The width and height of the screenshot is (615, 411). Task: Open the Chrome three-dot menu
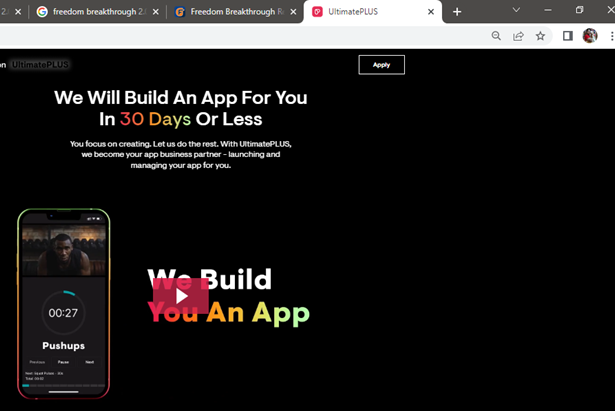click(611, 36)
